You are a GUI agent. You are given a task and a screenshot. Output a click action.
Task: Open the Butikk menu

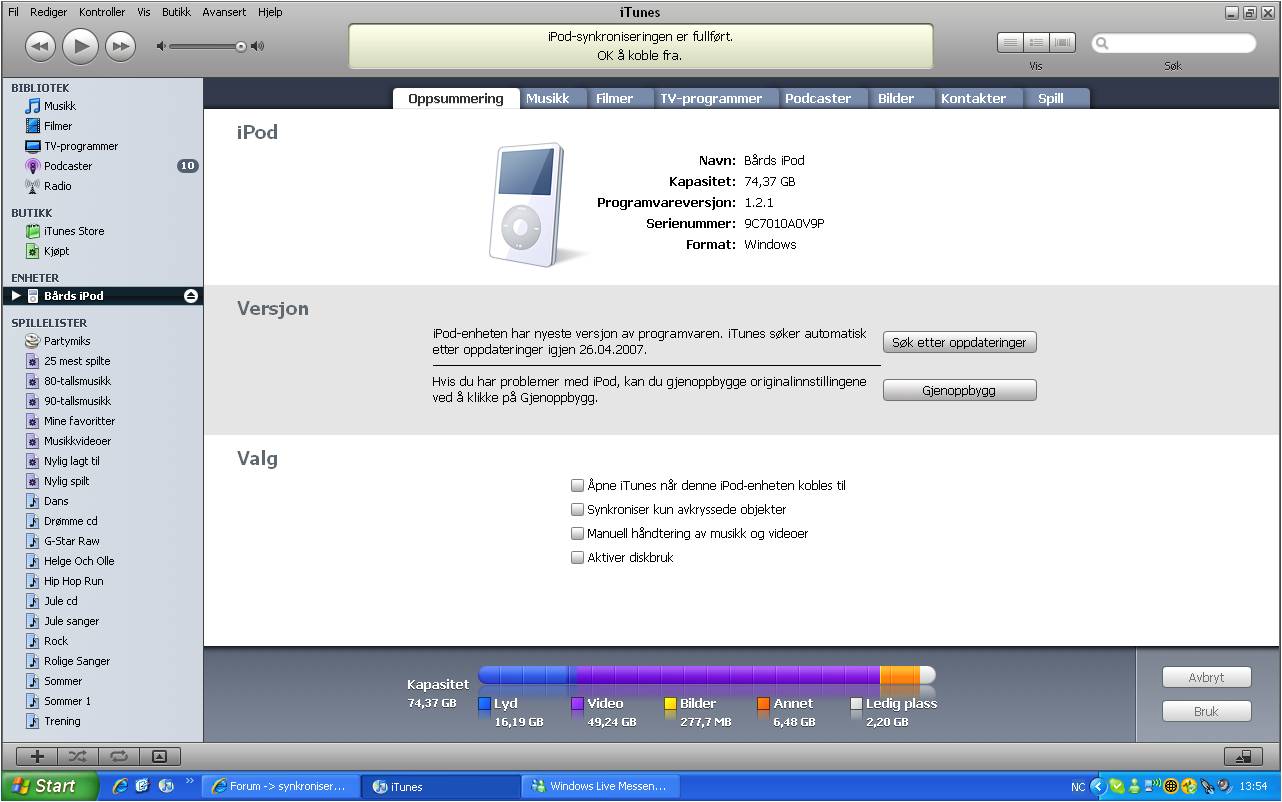coord(176,12)
